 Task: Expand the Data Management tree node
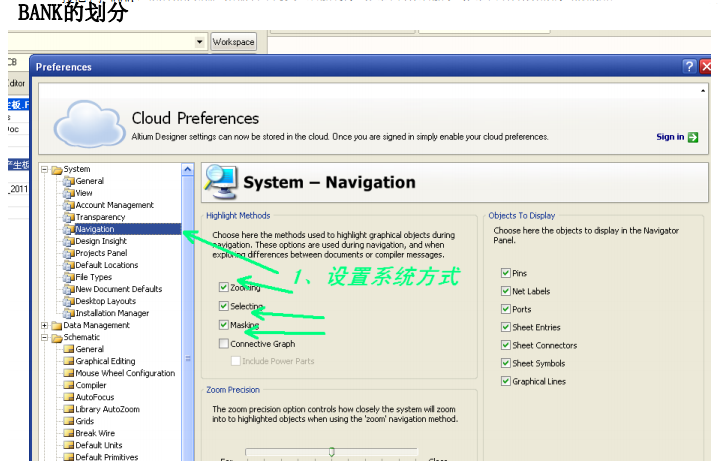[x=44, y=326]
